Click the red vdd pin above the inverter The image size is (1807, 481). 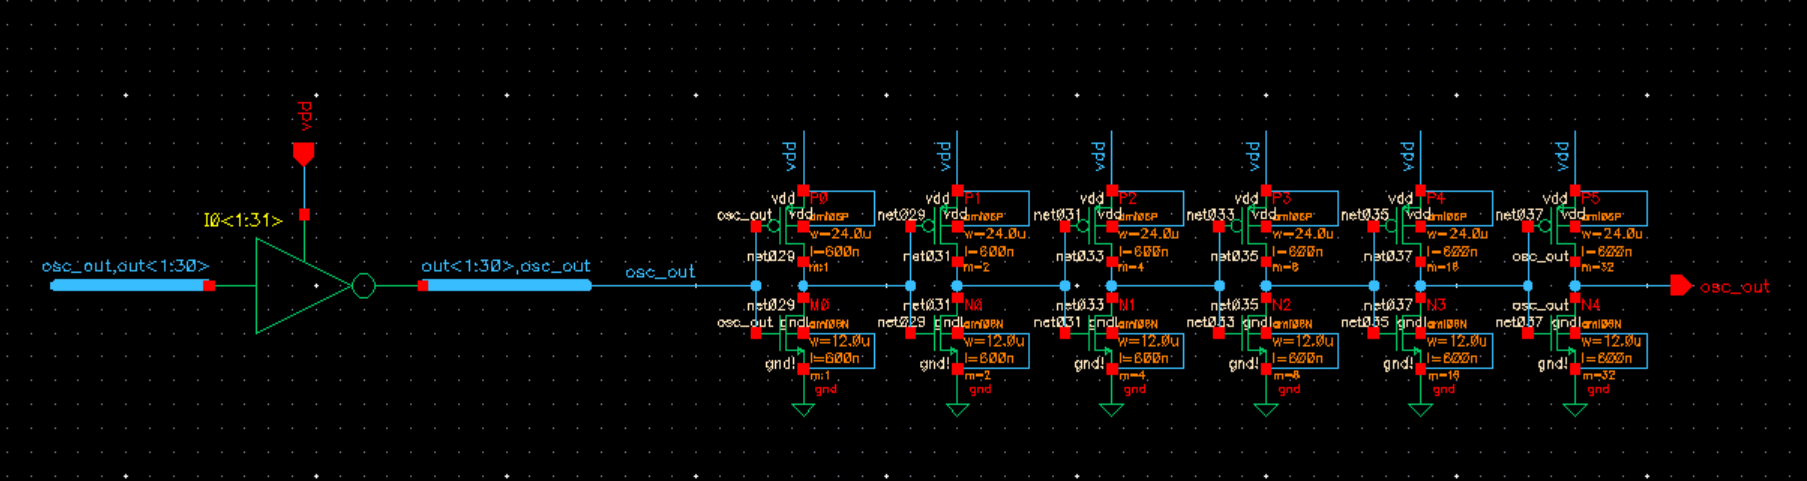[303, 154]
